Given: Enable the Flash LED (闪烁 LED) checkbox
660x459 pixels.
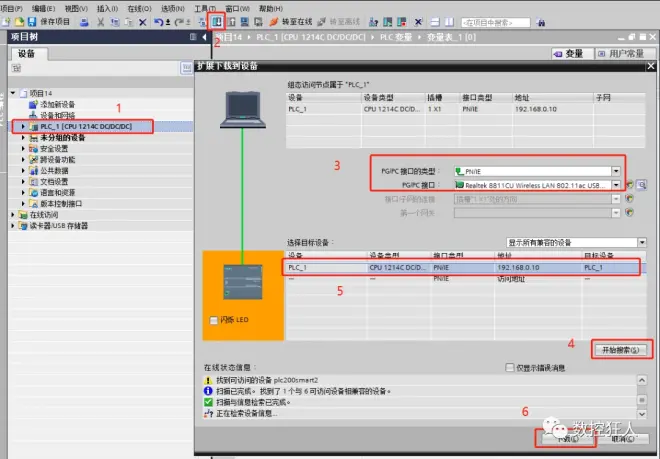Looking at the screenshot, I should pyautogui.click(x=214, y=320).
